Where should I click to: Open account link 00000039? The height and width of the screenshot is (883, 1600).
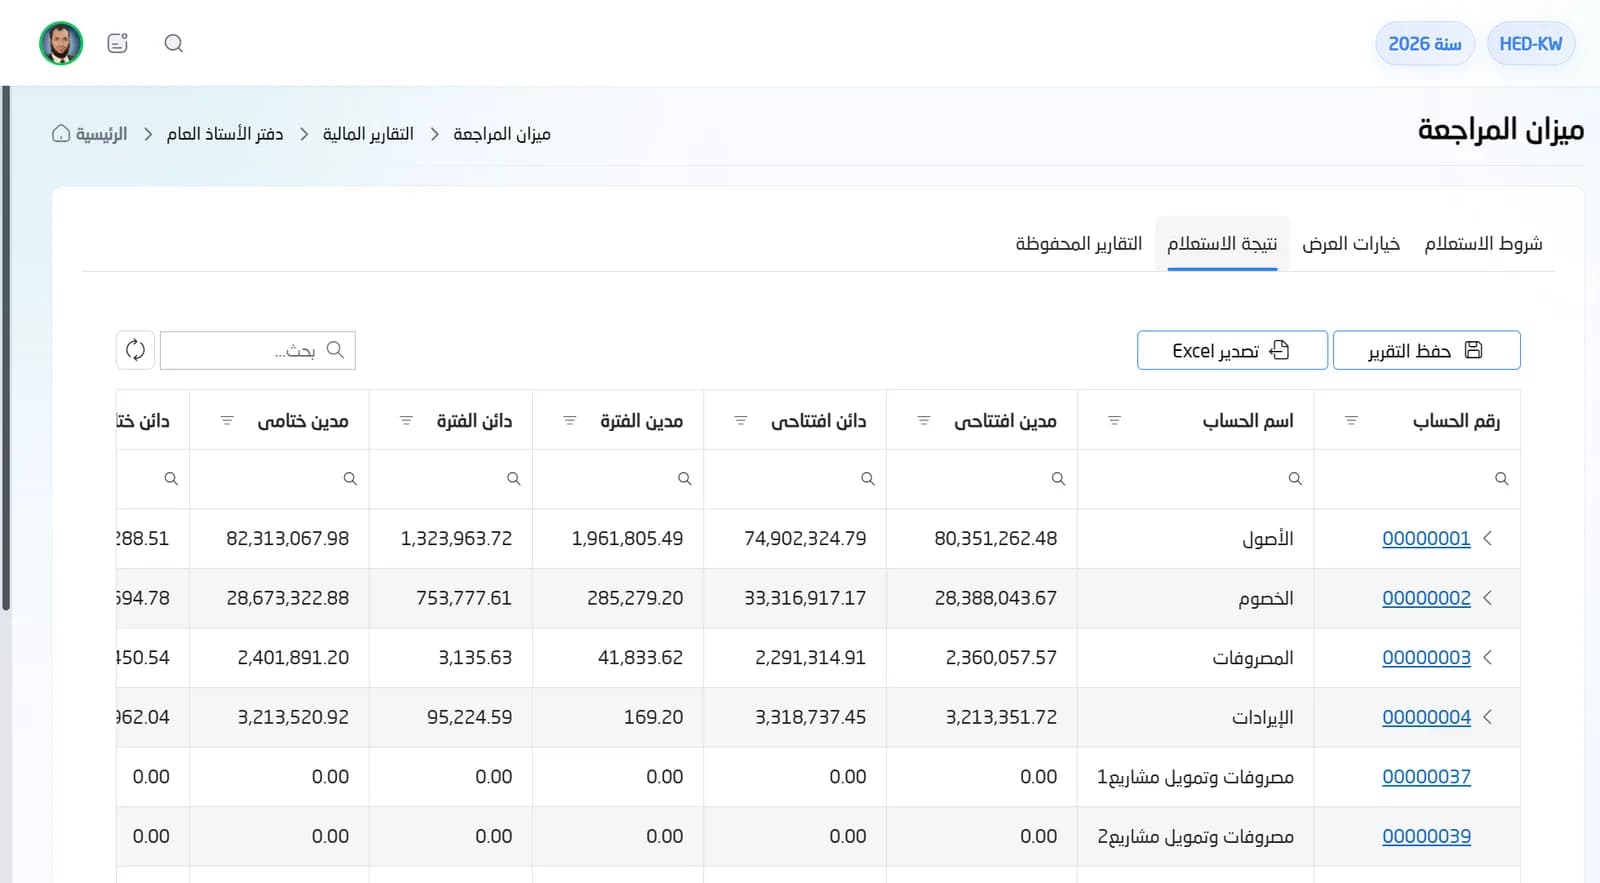(x=1426, y=836)
